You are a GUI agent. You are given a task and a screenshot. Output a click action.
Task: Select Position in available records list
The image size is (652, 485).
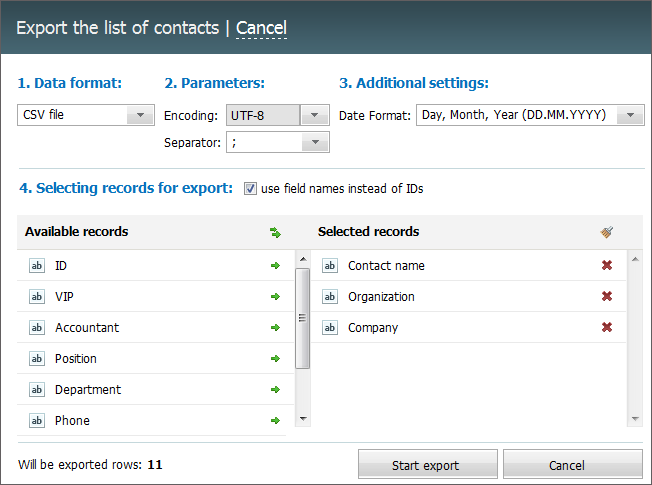(156, 359)
